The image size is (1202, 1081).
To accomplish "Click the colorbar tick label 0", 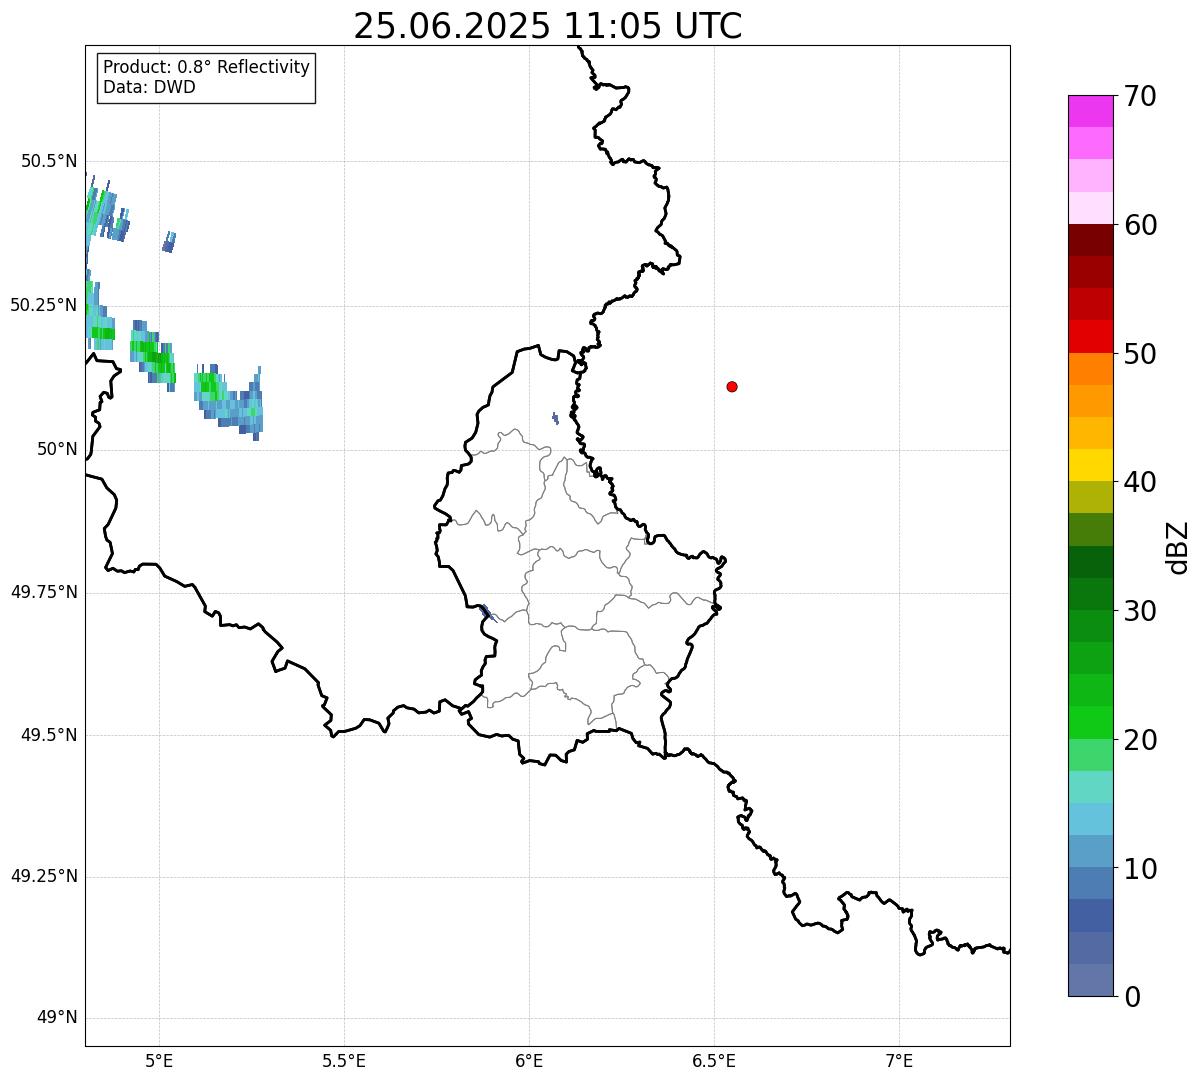I will pos(1132,997).
